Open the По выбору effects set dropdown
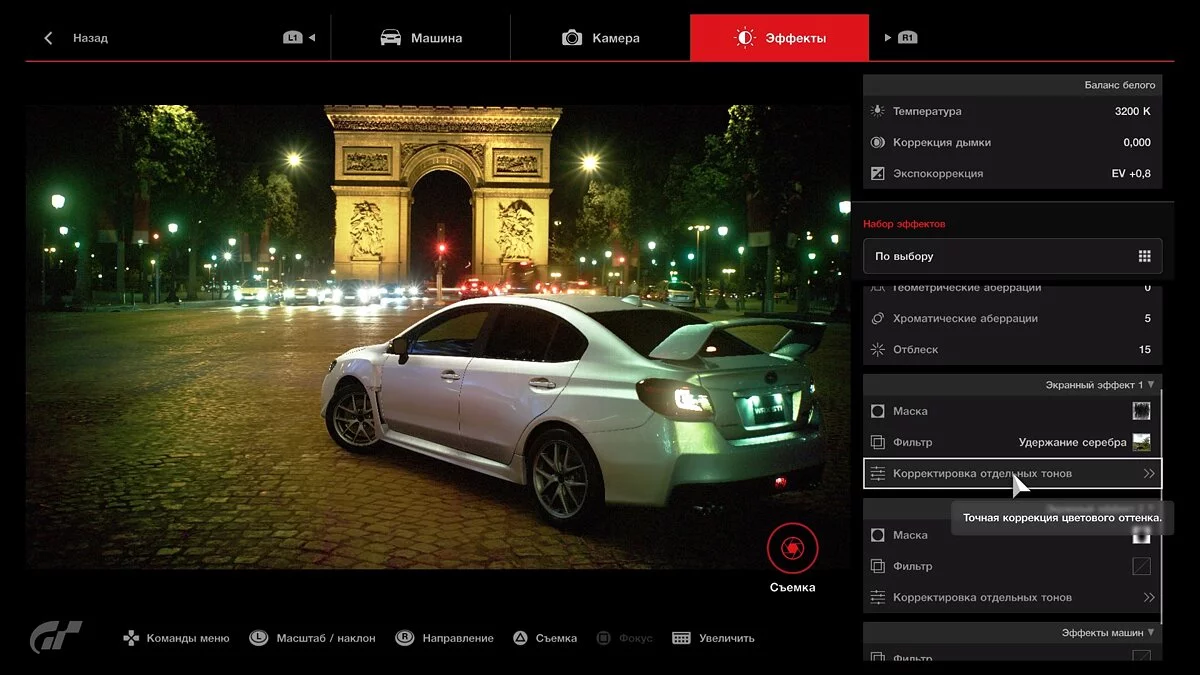Screen dimensions: 1200x675 [1012, 256]
